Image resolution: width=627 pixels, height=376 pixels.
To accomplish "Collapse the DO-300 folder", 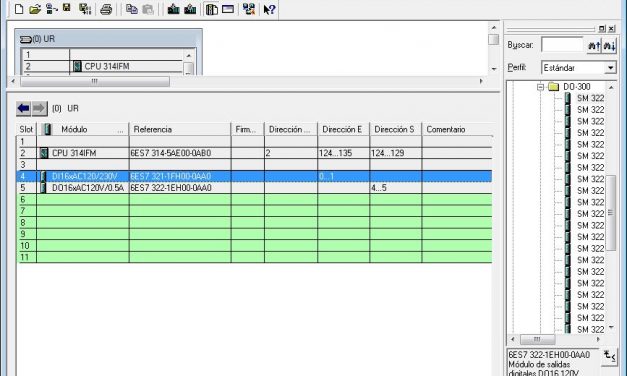I will (x=541, y=87).
